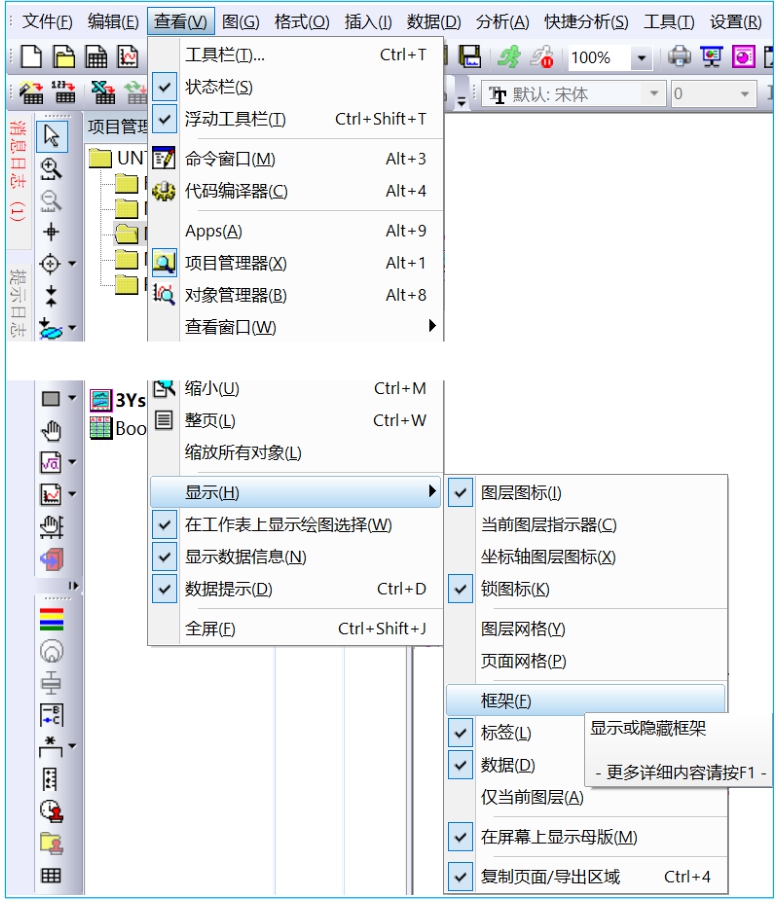Toggle 复制页面/导出区域 option

click(x=460, y=877)
